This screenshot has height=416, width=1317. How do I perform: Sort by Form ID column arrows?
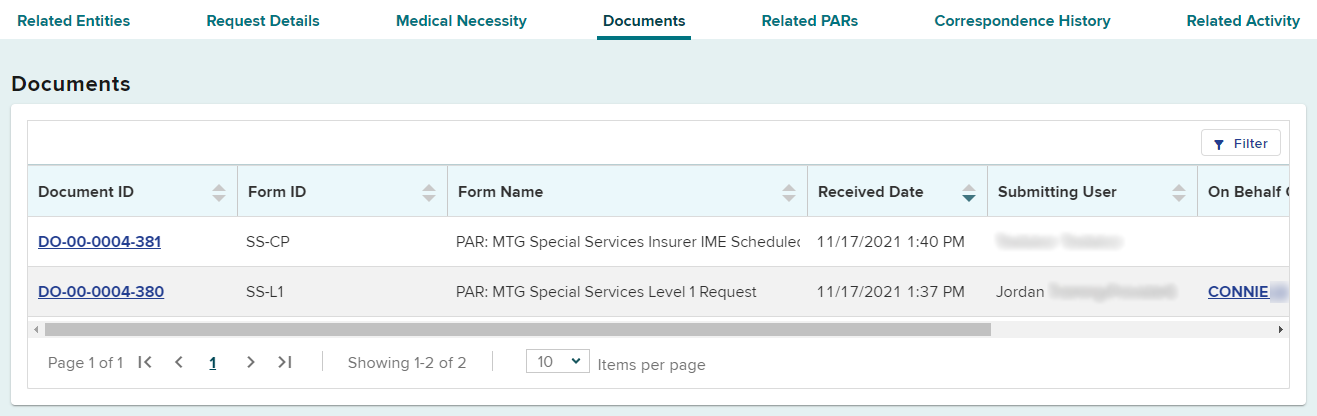pyautogui.click(x=429, y=192)
